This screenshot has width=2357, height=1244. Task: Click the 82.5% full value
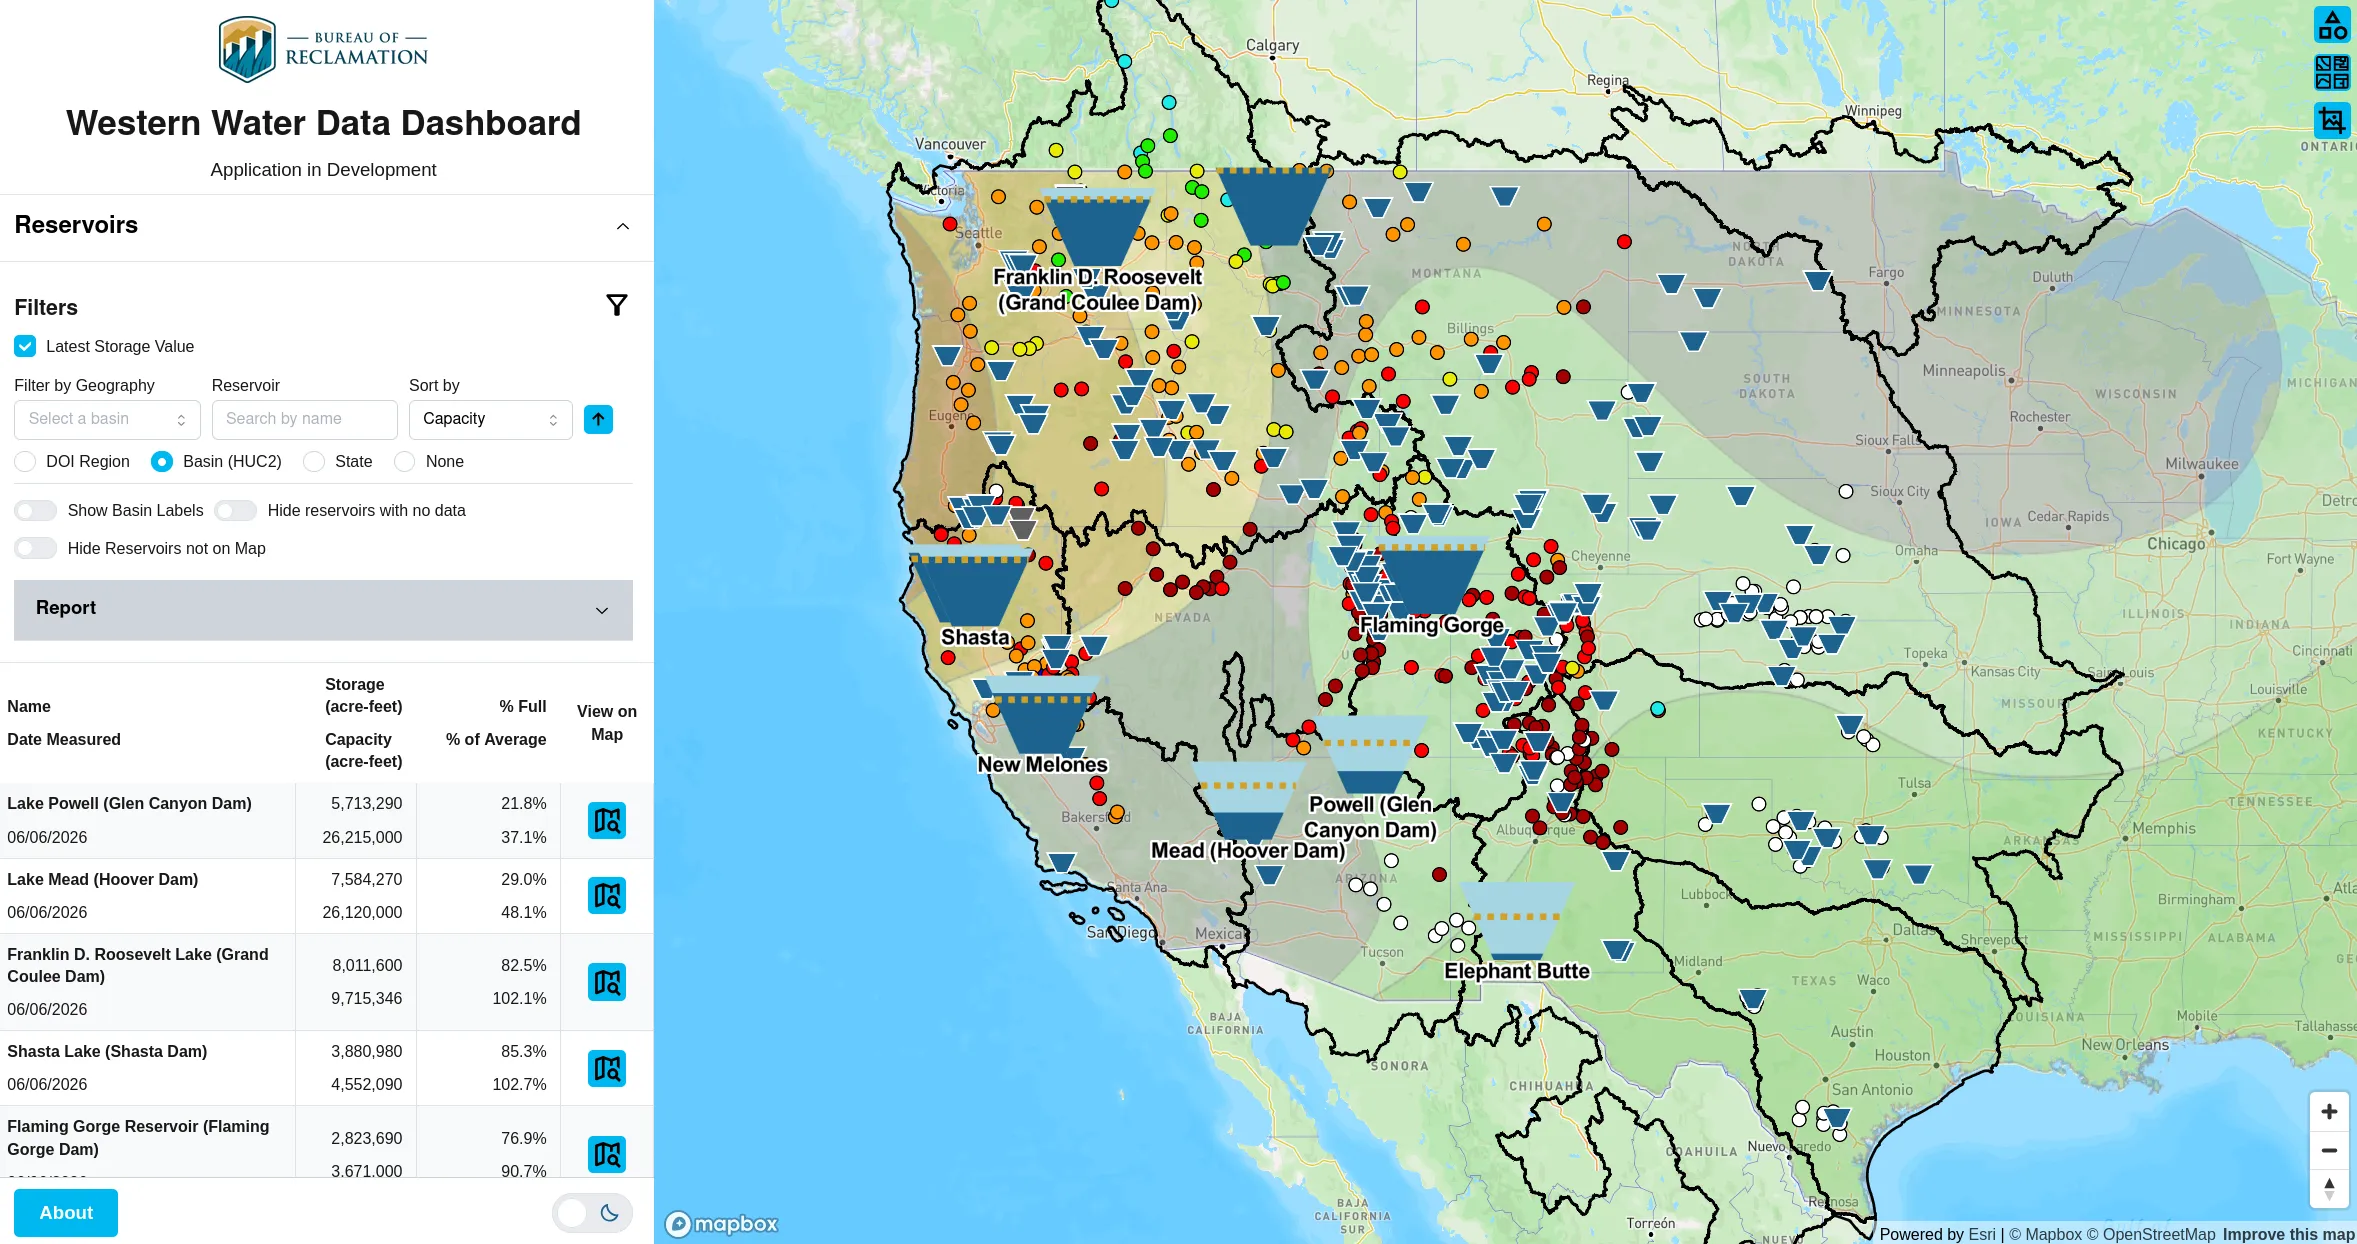[x=523, y=966]
